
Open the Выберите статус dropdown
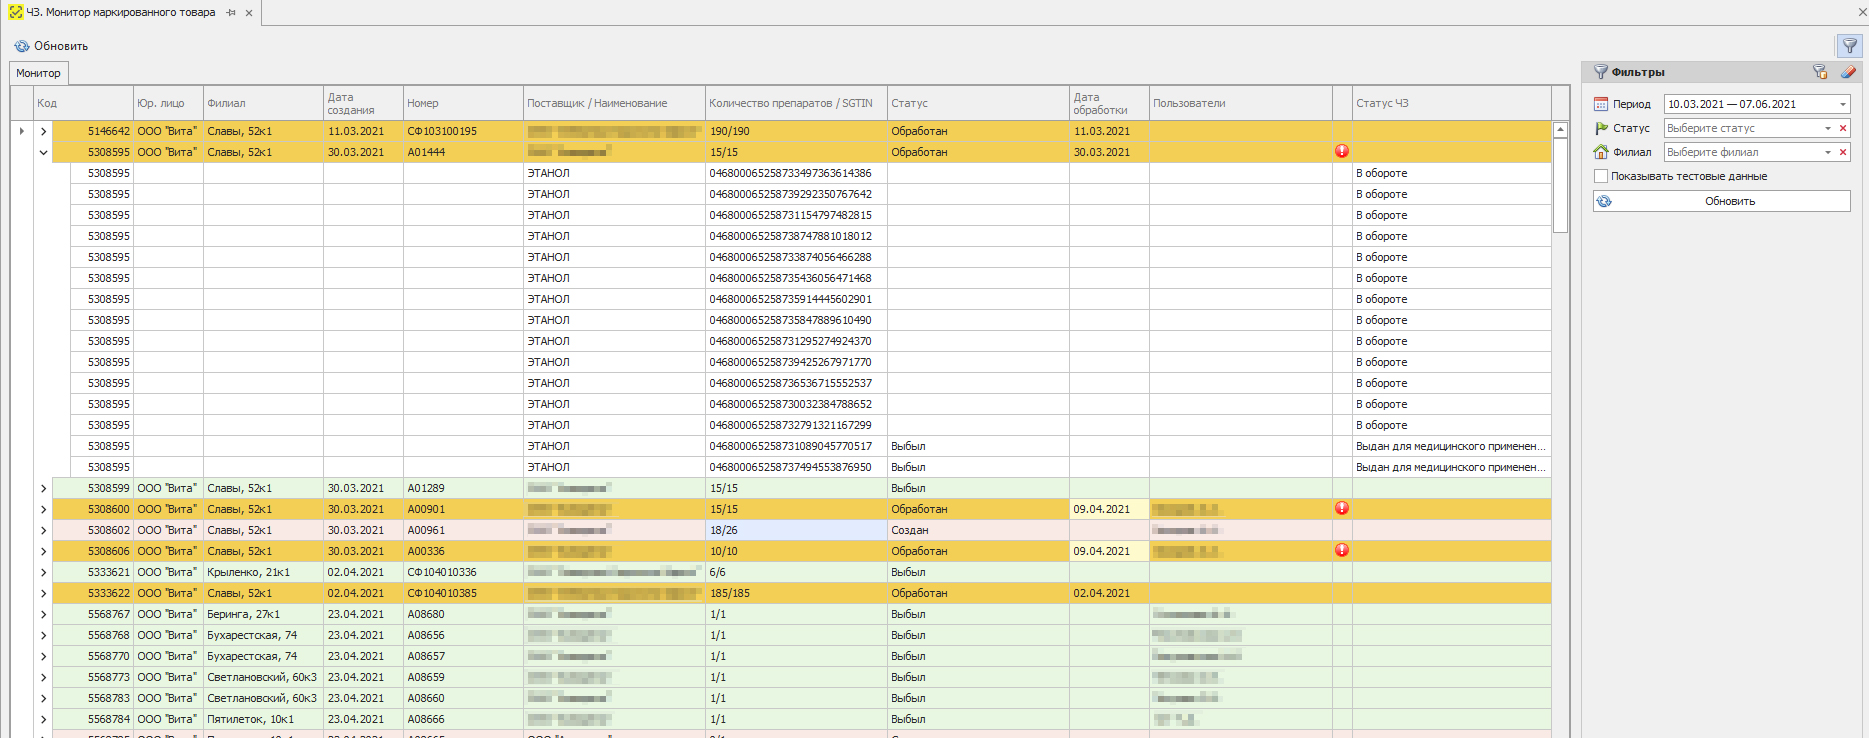tap(1828, 128)
